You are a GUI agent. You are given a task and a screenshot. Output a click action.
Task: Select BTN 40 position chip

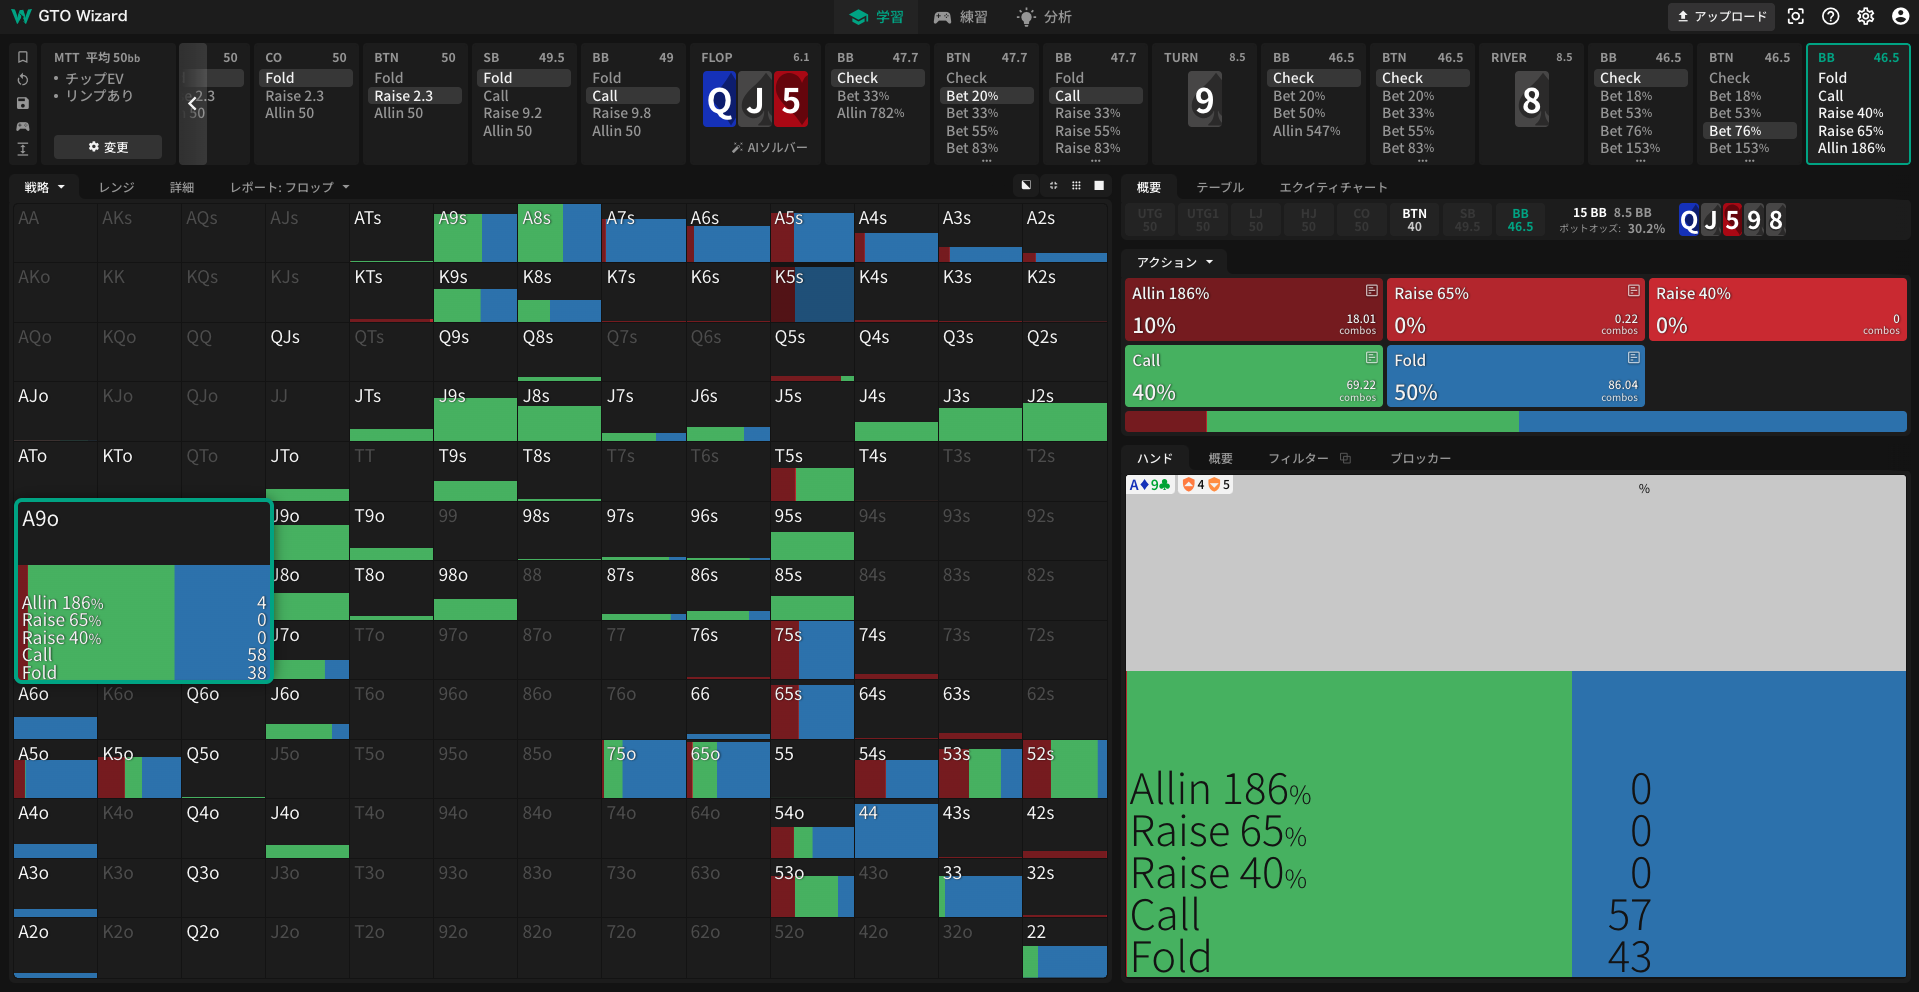(1414, 220)
